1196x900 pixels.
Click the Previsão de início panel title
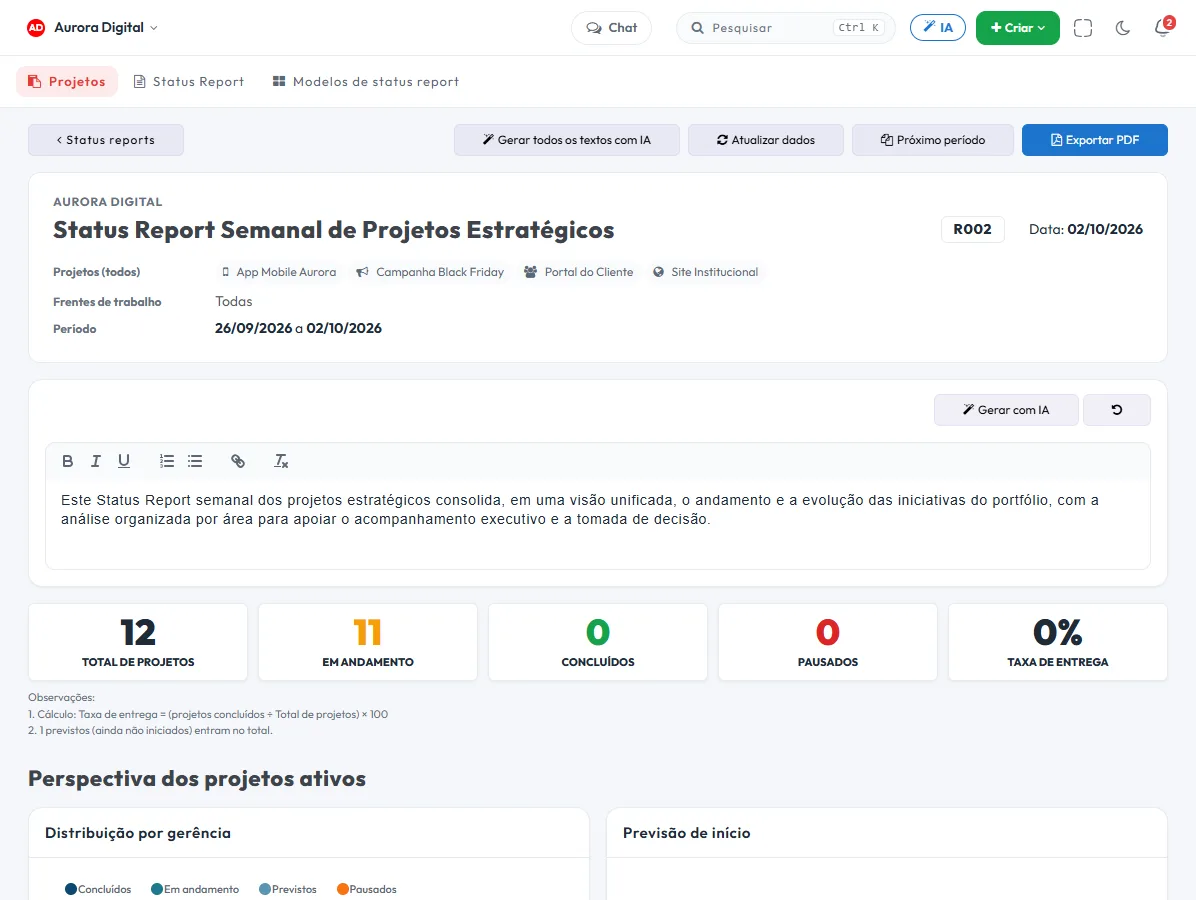pos(686,833)
